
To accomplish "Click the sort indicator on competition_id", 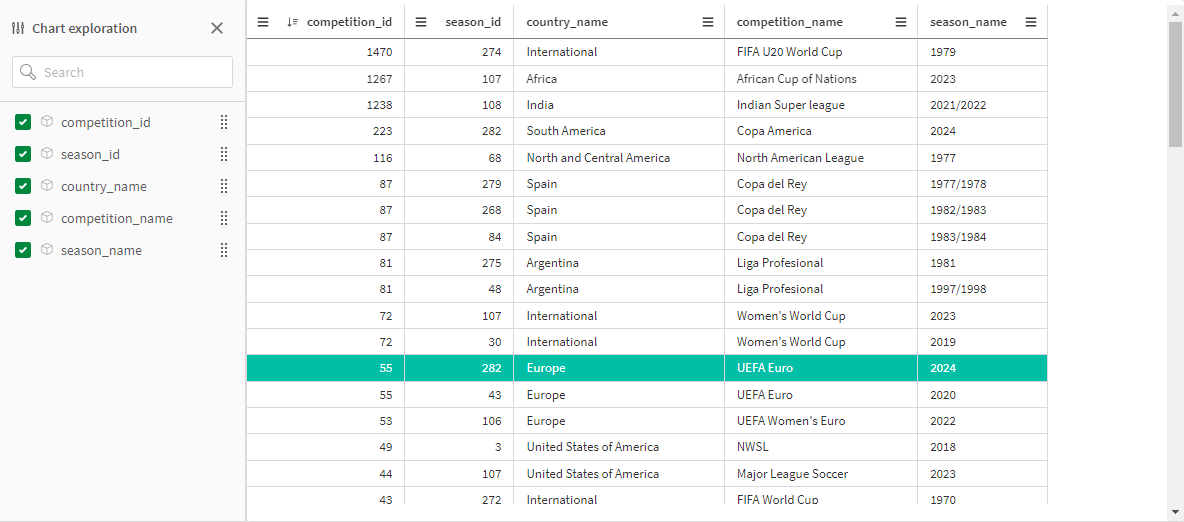I will click(293, 22).
